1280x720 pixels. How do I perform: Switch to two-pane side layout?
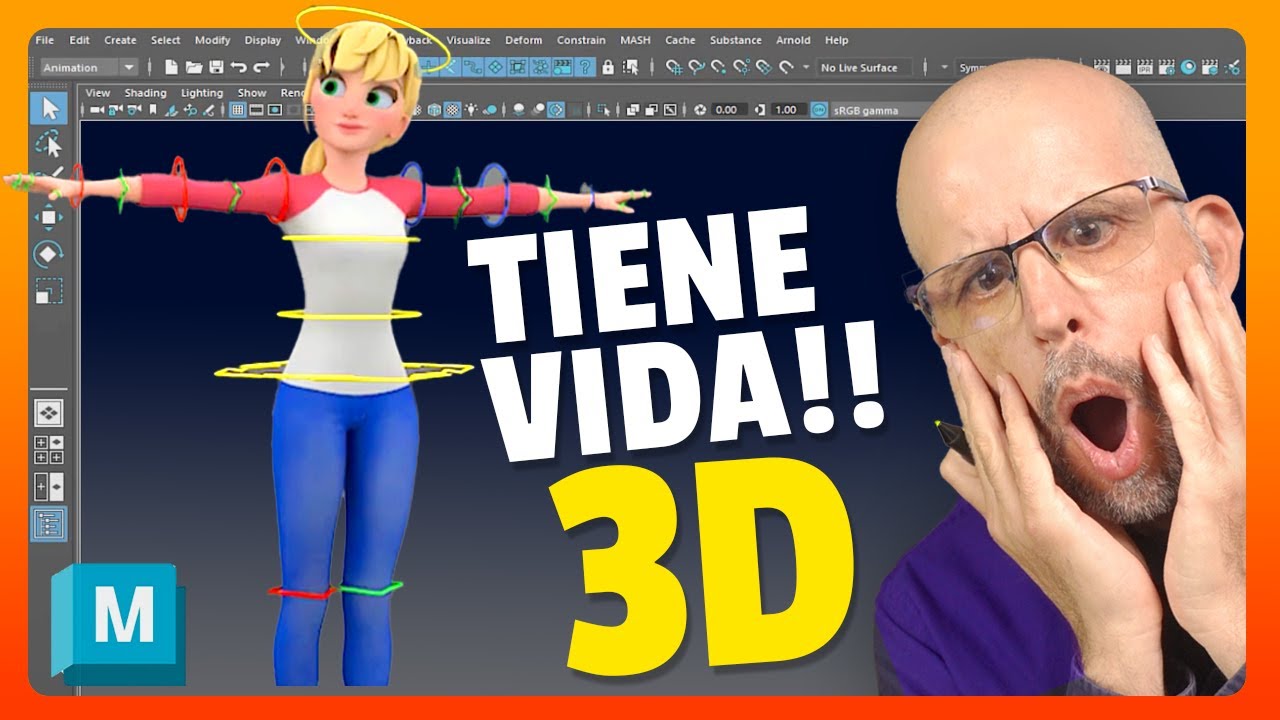pyautogui.click(x=49, y=487)
